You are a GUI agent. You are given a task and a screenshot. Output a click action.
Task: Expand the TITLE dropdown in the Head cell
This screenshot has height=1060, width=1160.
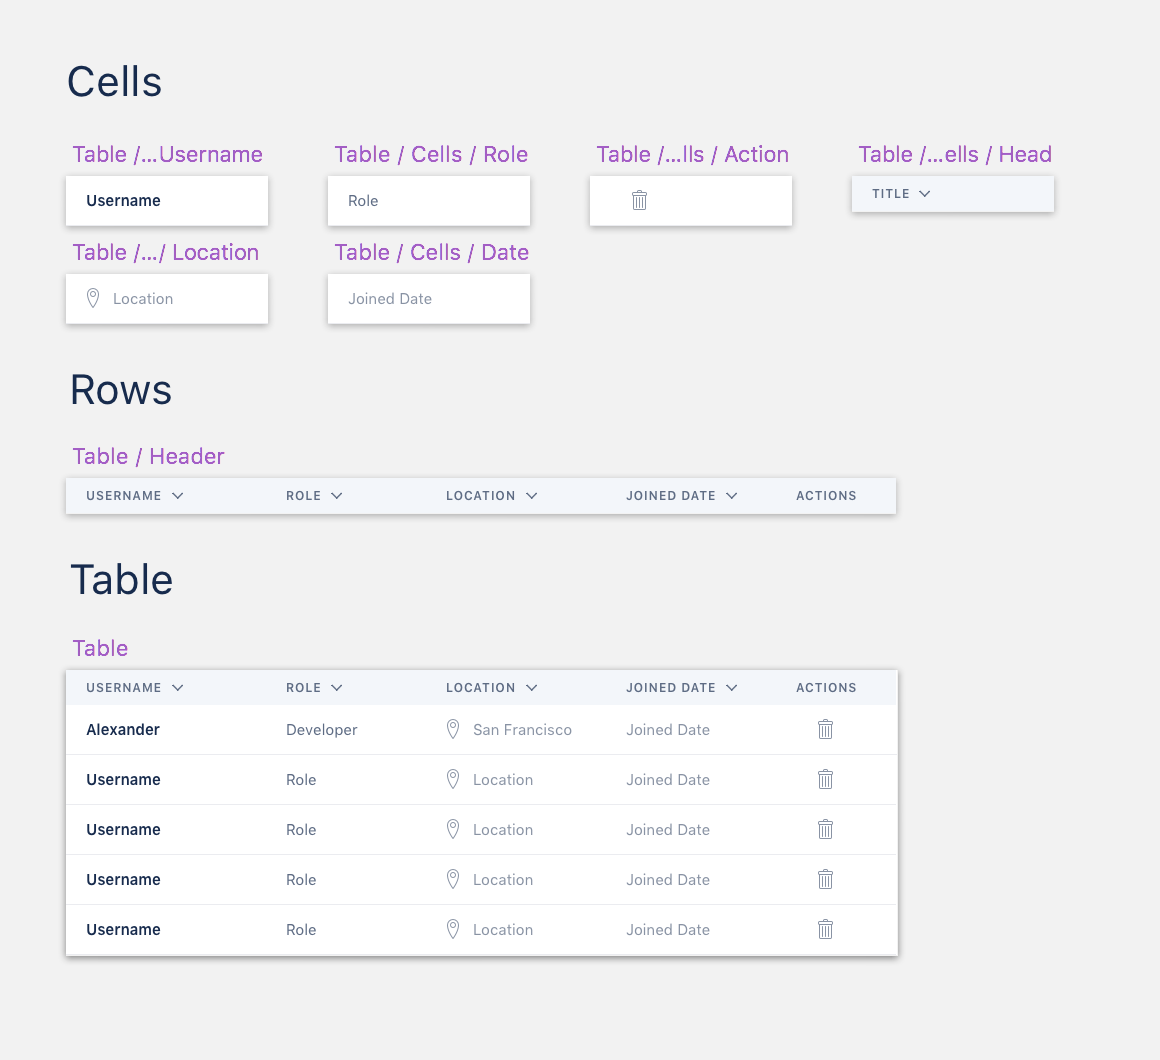pyautogui.click(x=924, y=194)
